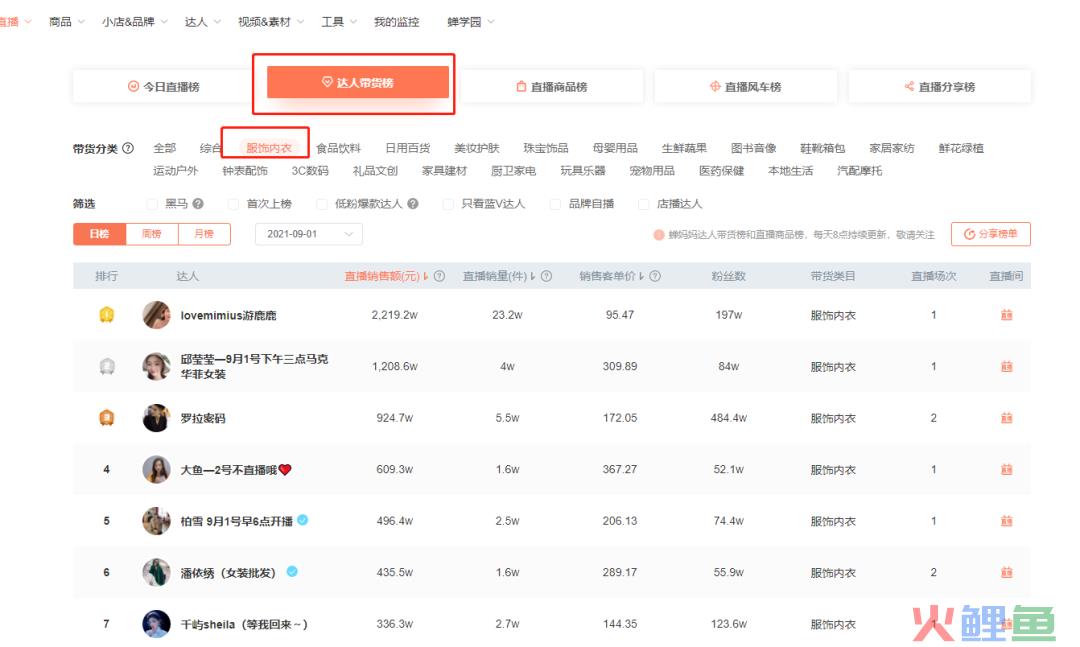
Task: Click avatar of 罗拉密码
Action: click(156, 418)
